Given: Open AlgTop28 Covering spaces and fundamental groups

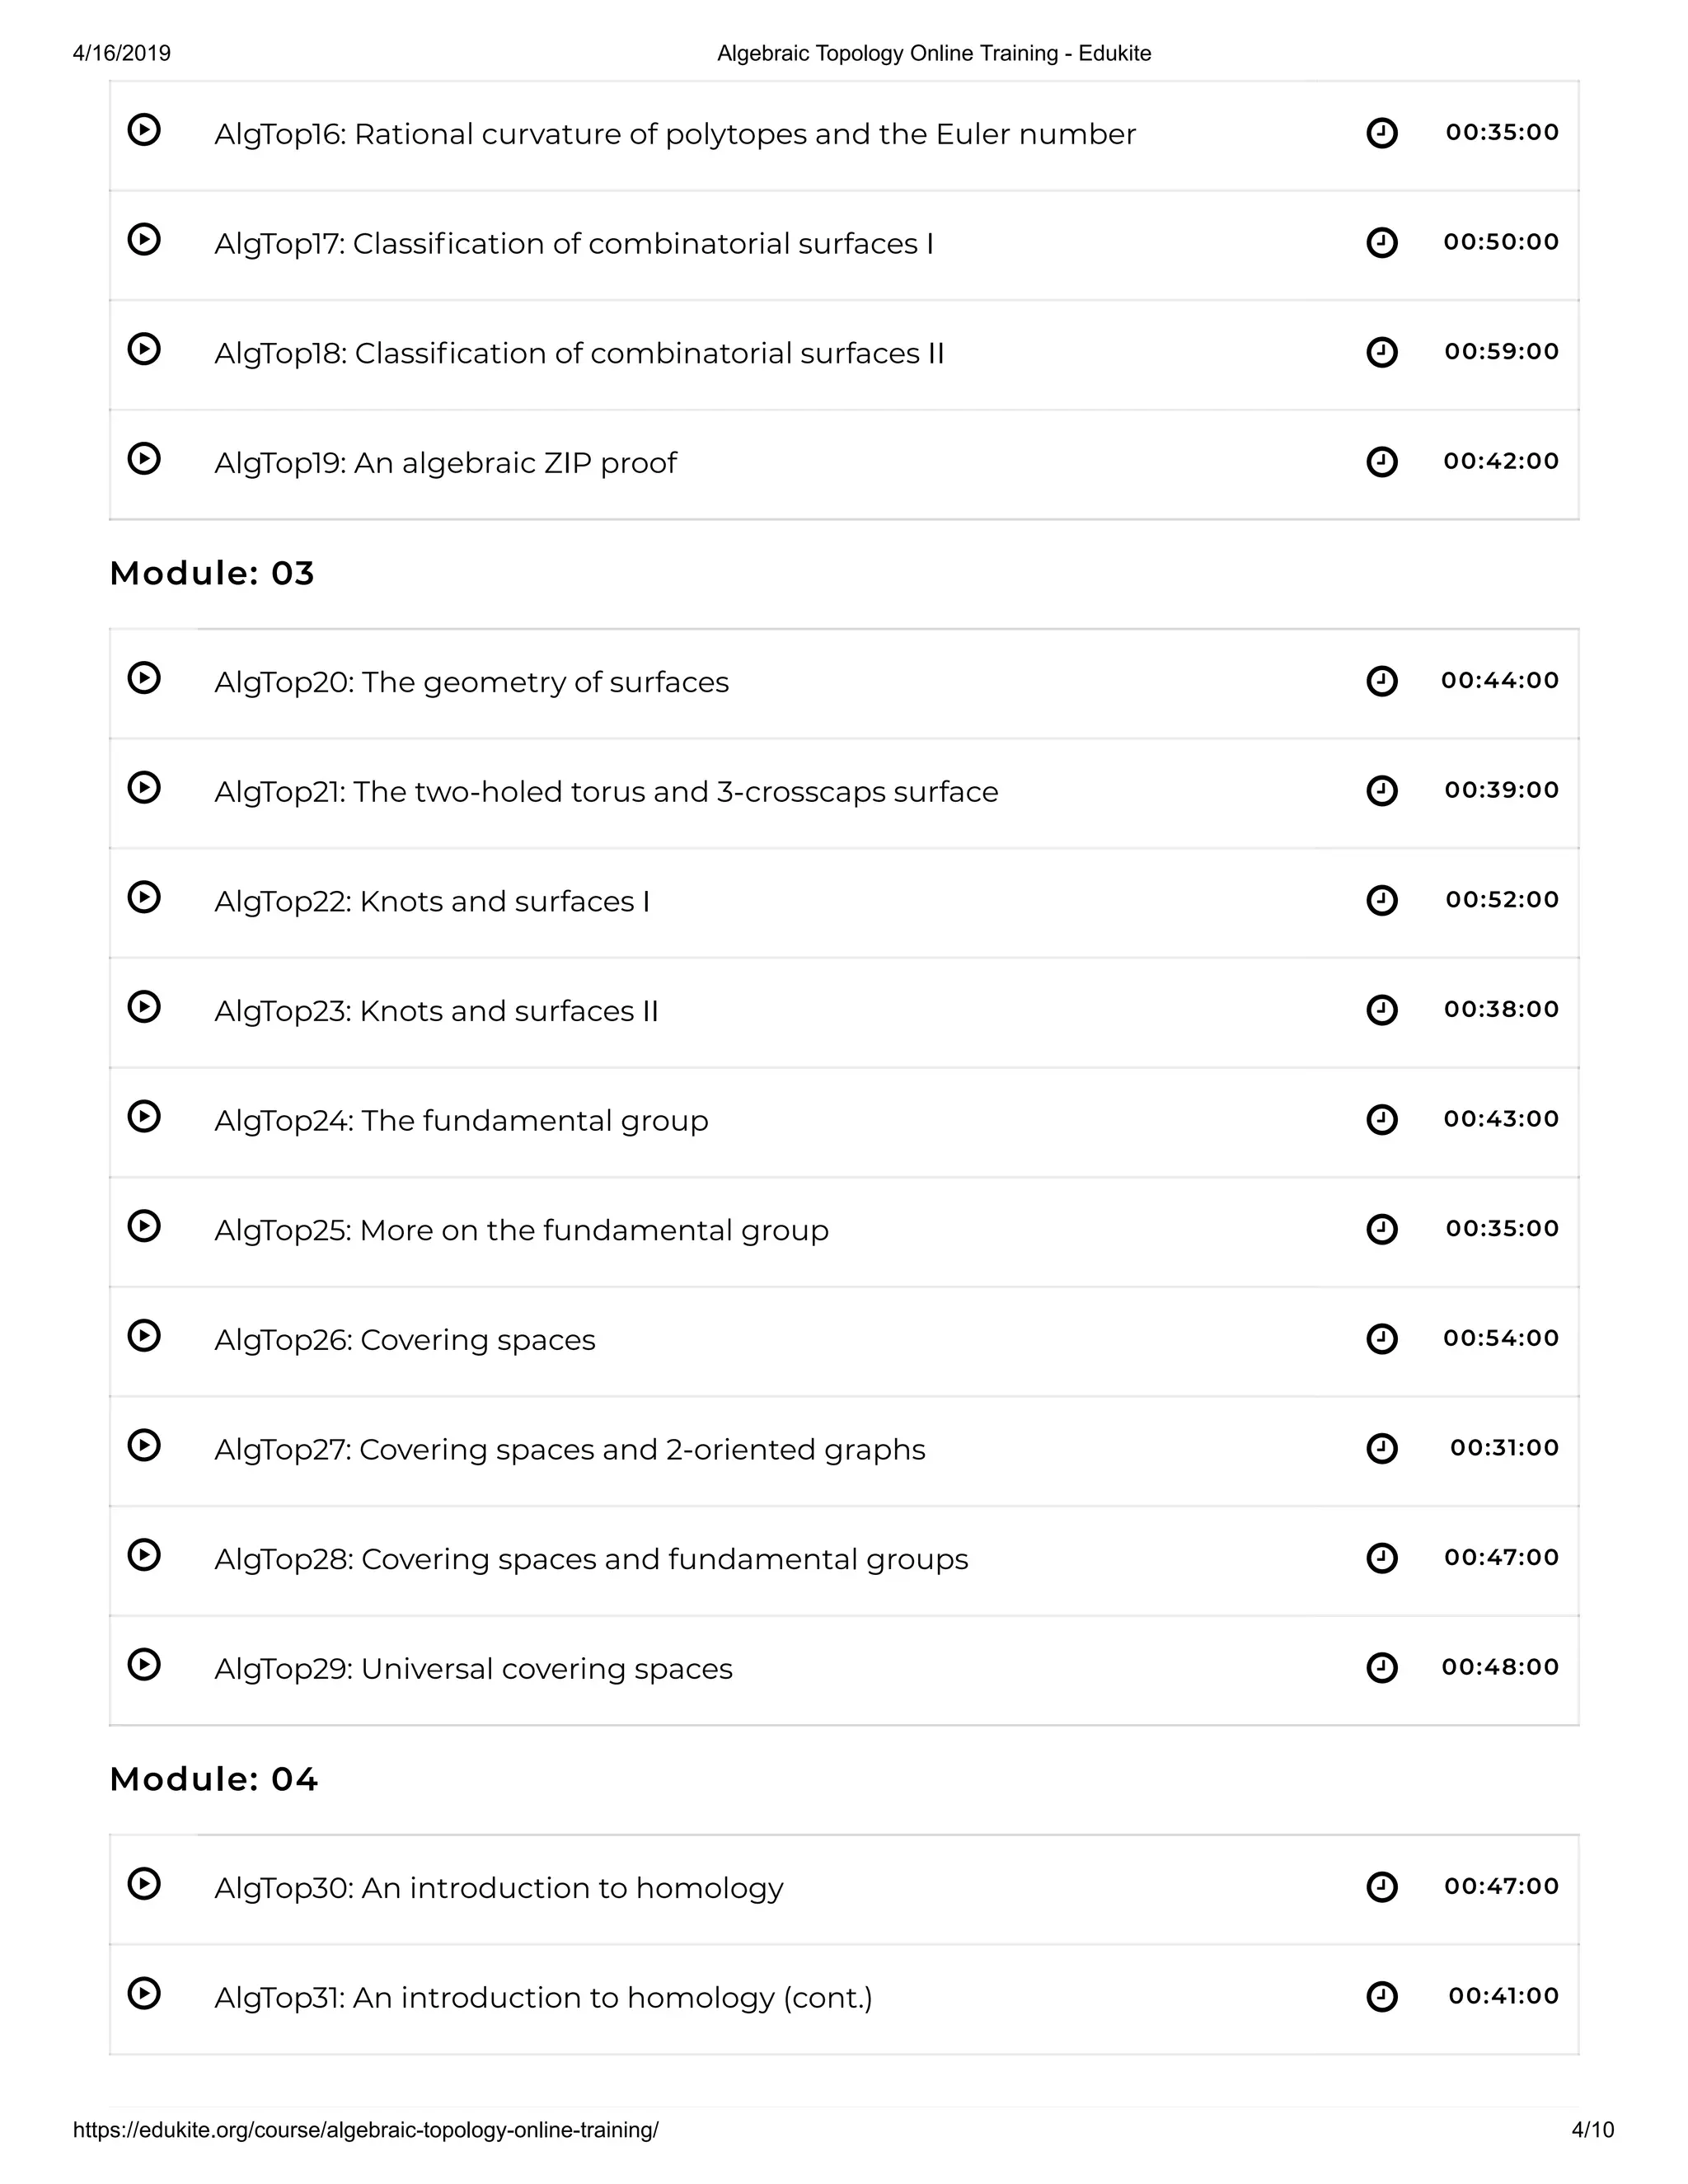Looking at the screenshot, I should click(x=591, y=1559).
